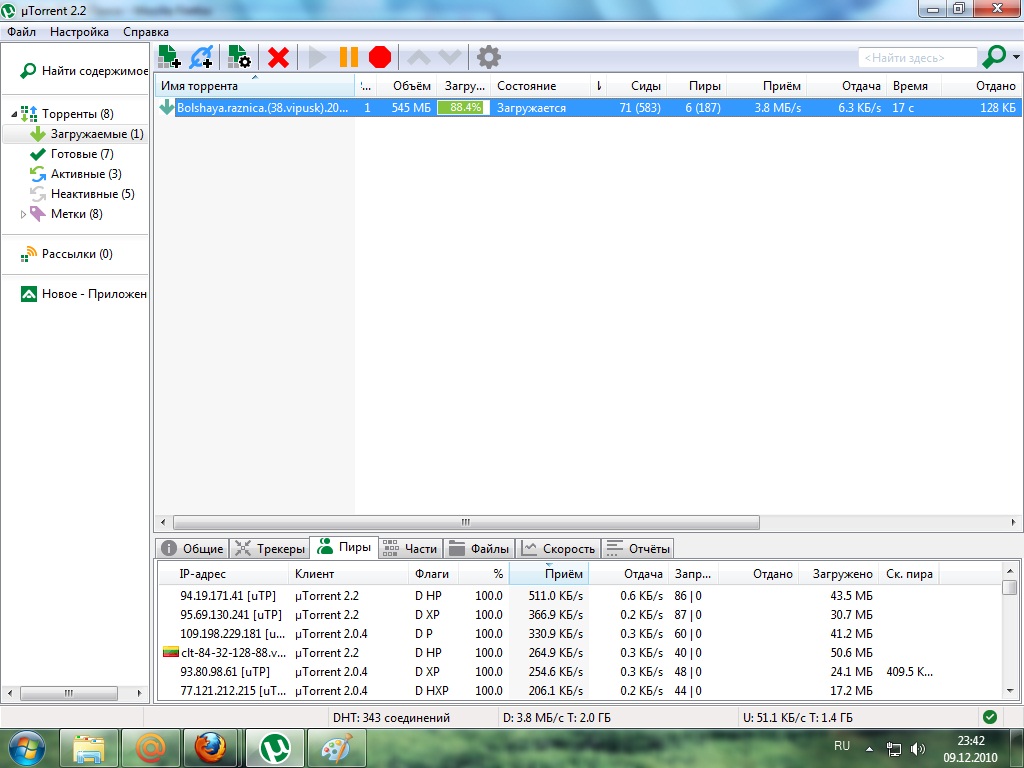Move torrent down in the queue
The image size is (1024, 768).
pyautogui.click(x=450, y=57)
